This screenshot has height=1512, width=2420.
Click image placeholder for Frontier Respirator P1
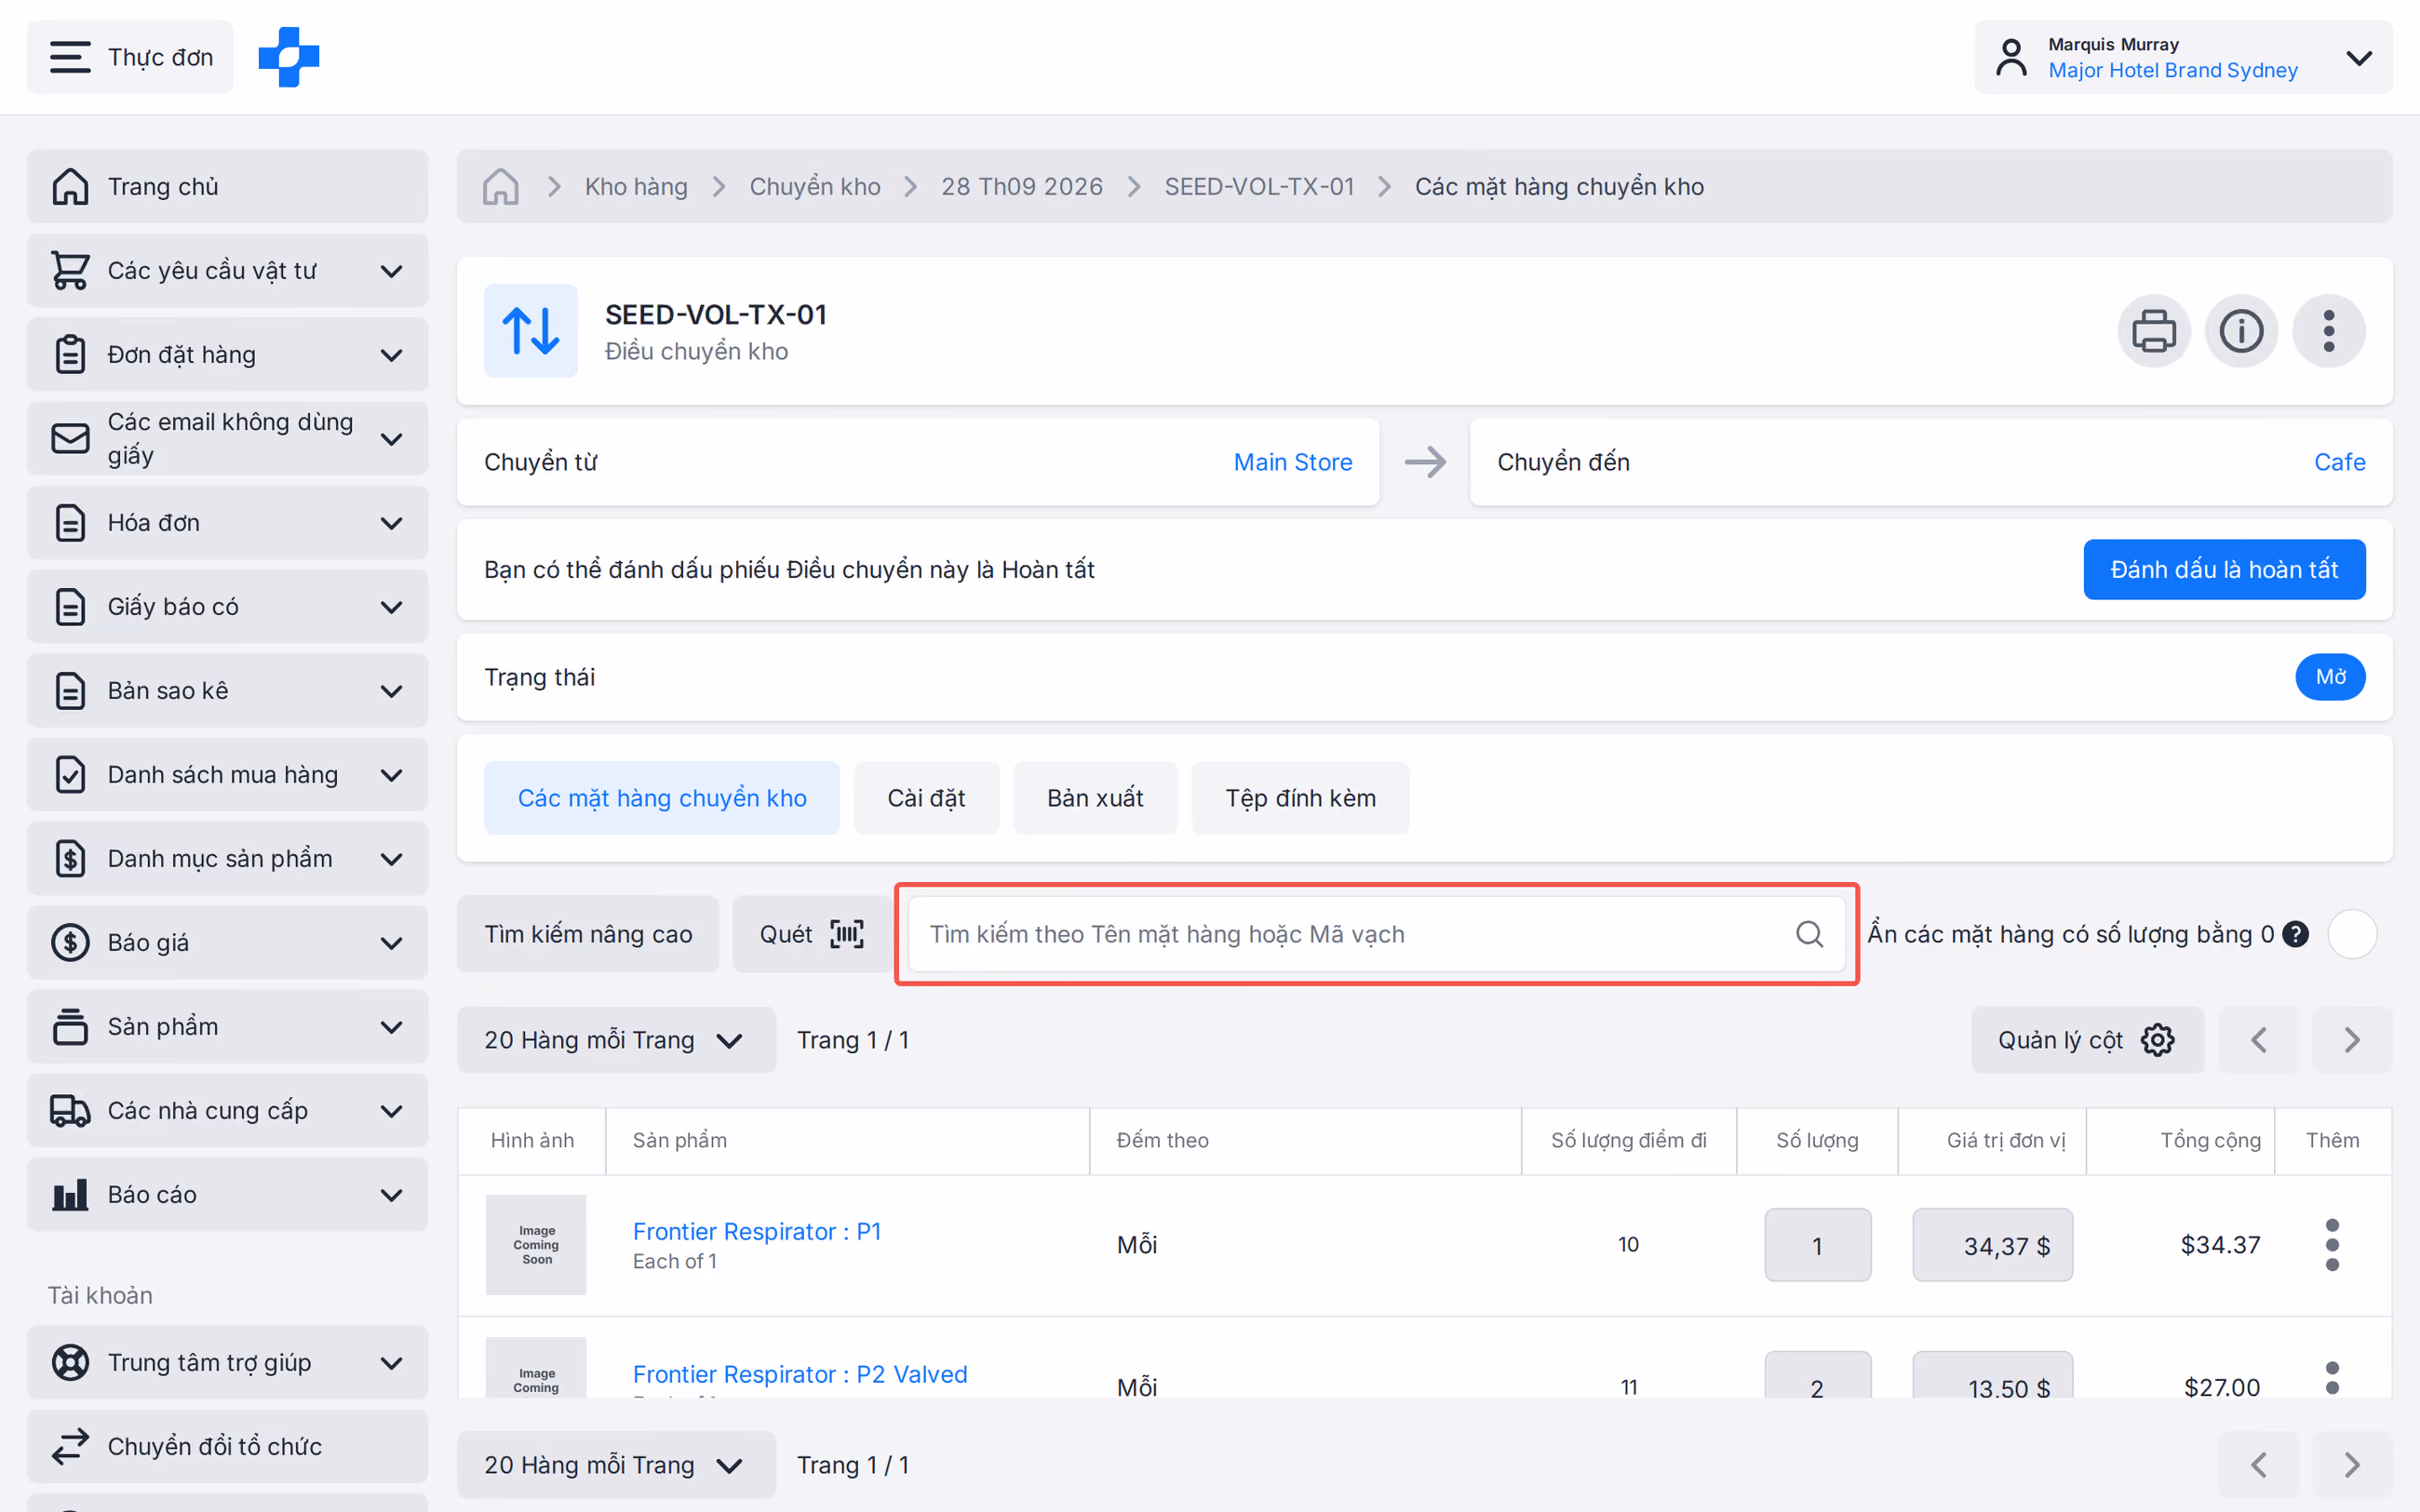[536, 1245]
